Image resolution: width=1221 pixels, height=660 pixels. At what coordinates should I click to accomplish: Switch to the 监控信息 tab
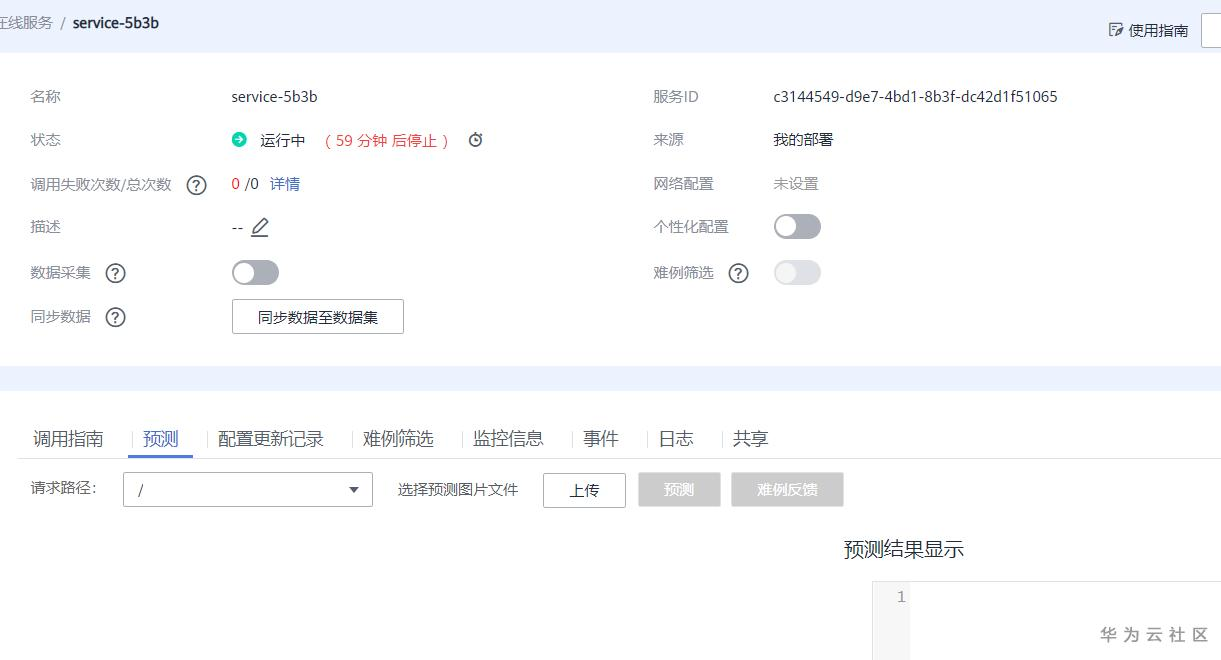coord(510,438)
